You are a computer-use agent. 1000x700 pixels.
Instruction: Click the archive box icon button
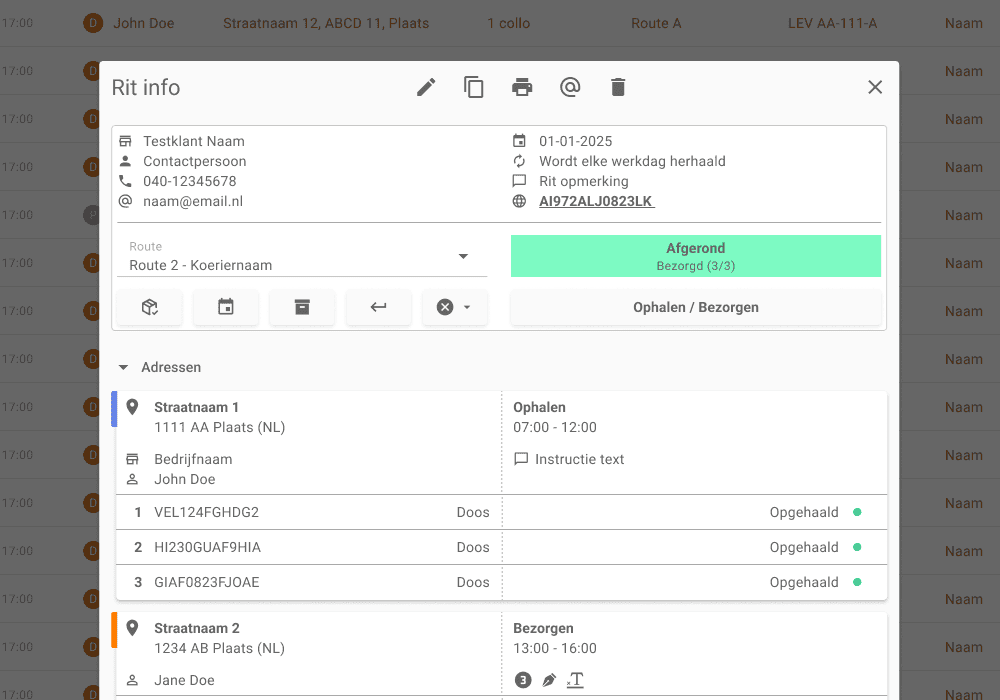click(302, 307)
